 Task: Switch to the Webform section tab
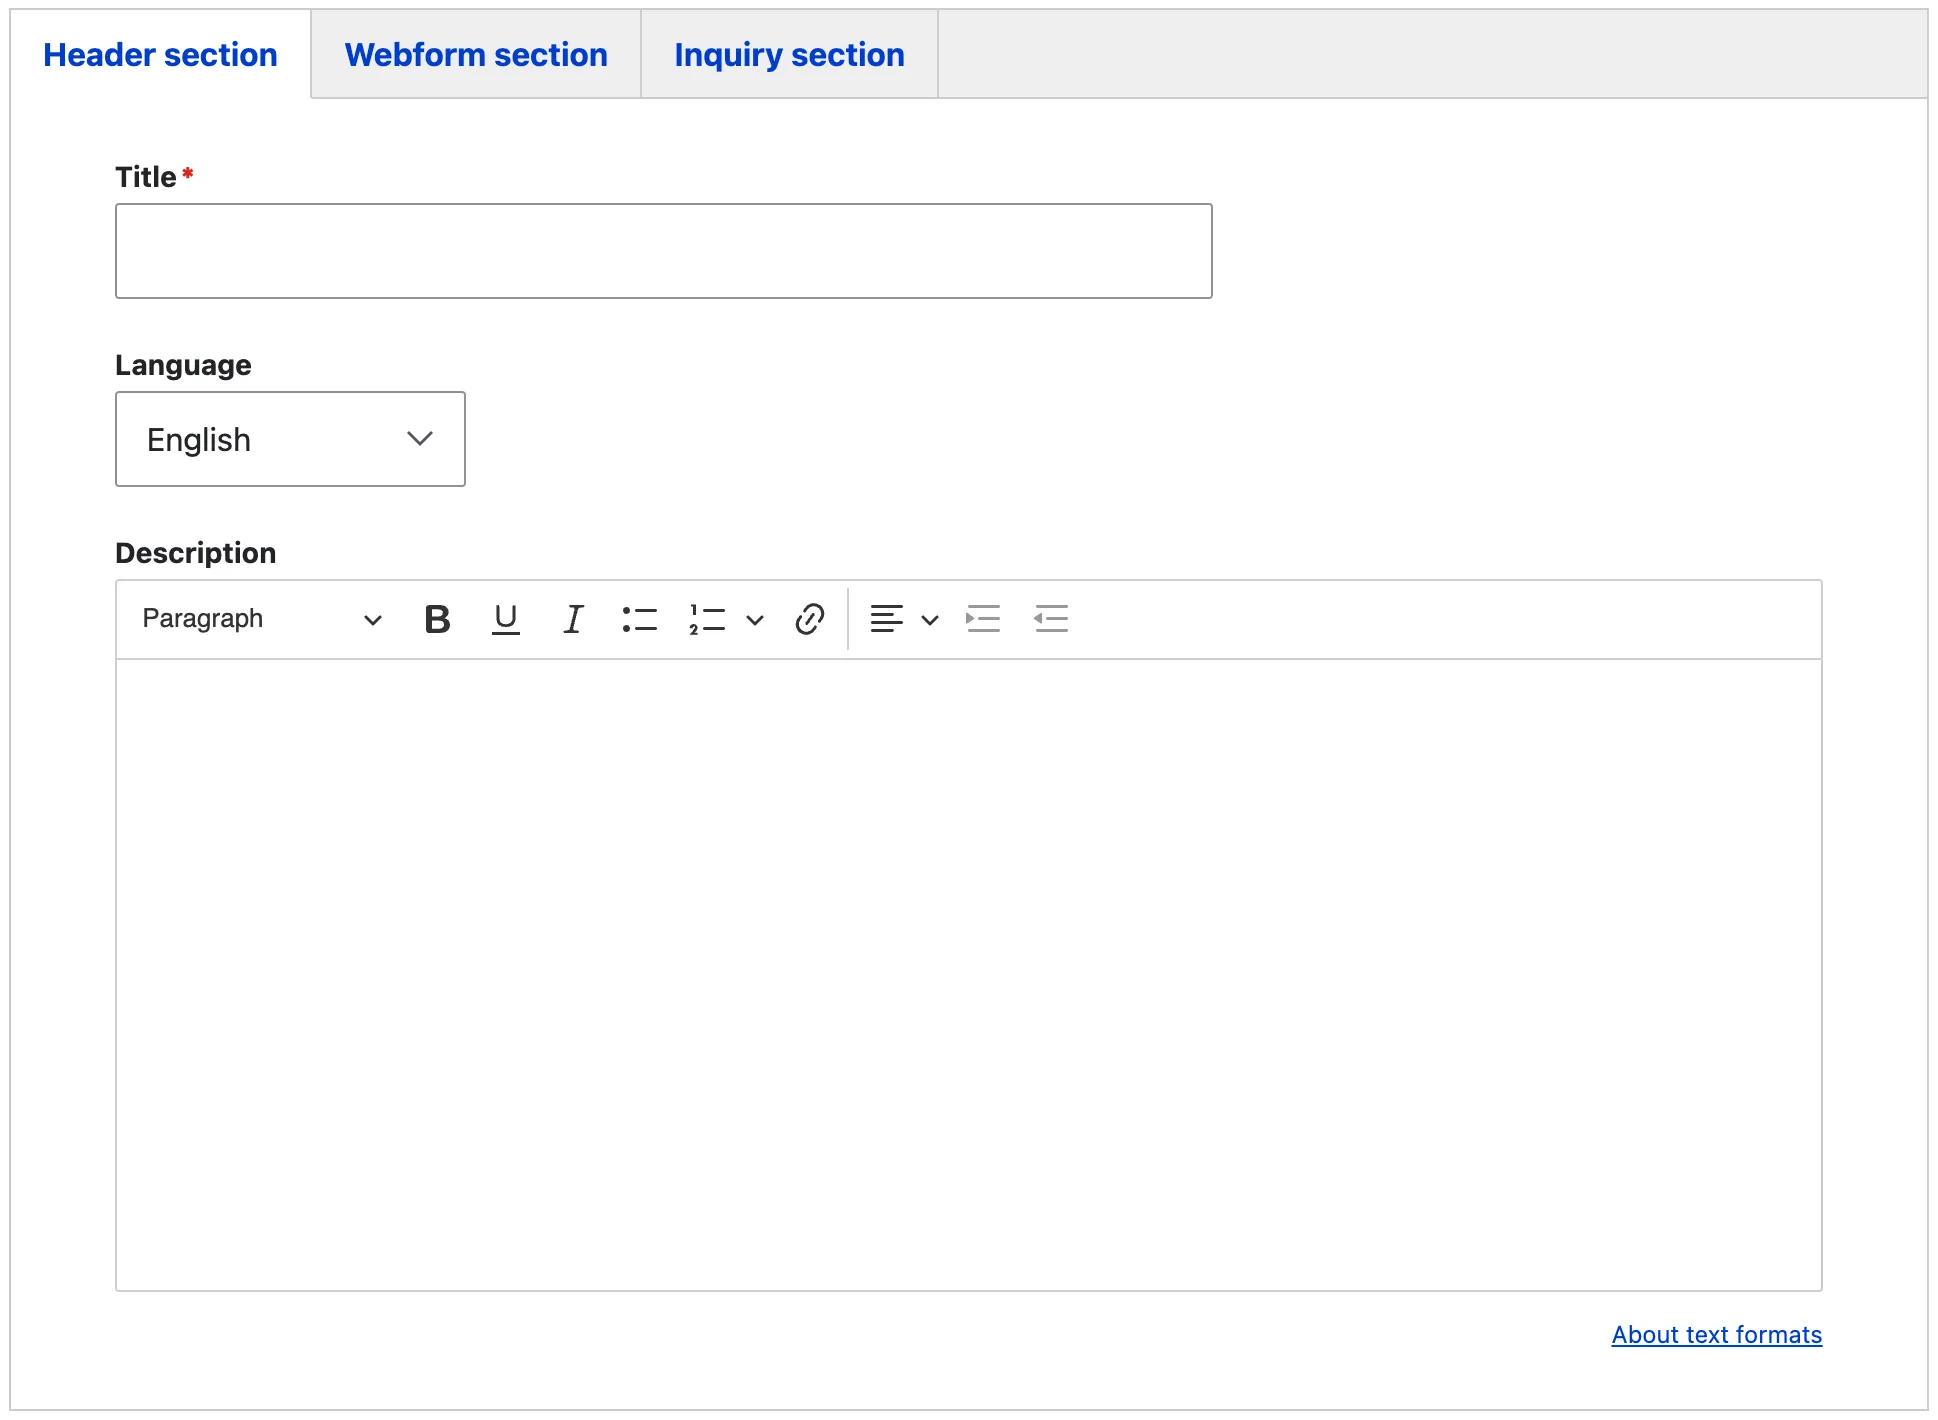point(476,55)
